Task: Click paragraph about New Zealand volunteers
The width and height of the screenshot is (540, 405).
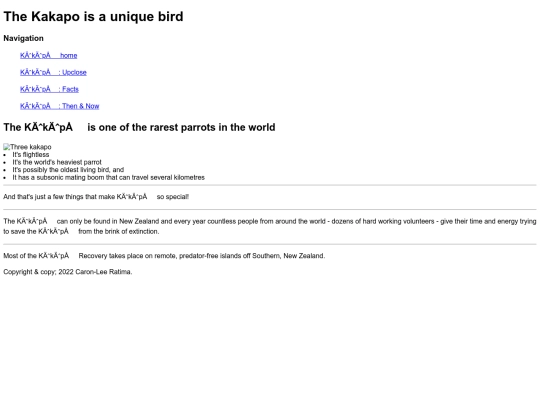Action: [x=270, y=226]
